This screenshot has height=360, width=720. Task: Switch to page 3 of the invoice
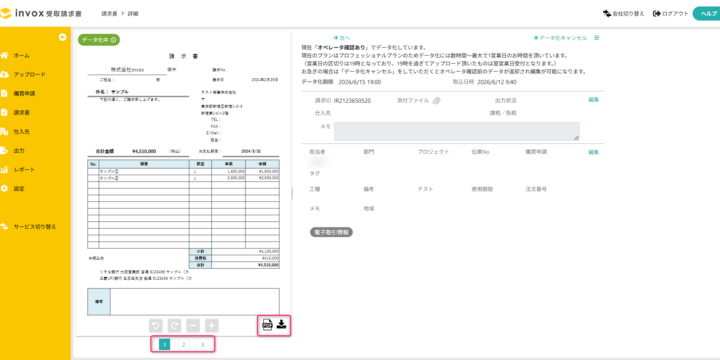point(202,344)
